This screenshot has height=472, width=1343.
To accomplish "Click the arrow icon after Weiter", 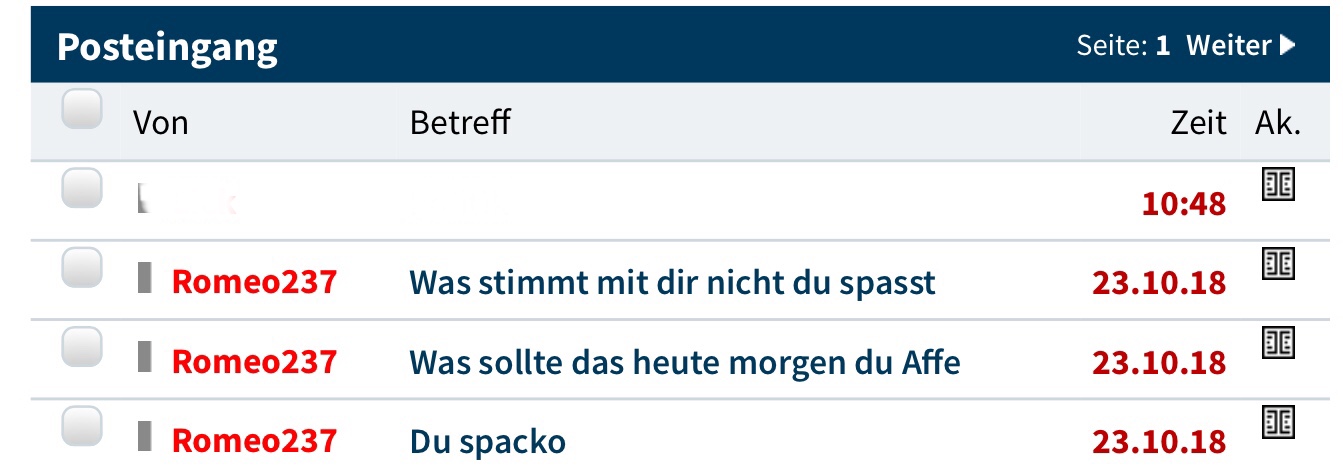I will click(x=1288, y=45).
